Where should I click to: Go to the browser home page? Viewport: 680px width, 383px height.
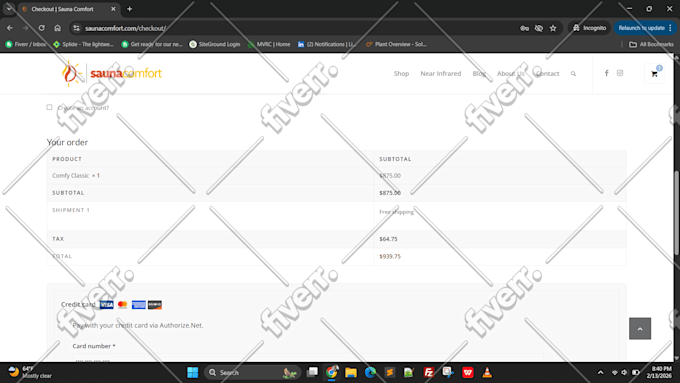click(x=57, y=28)
